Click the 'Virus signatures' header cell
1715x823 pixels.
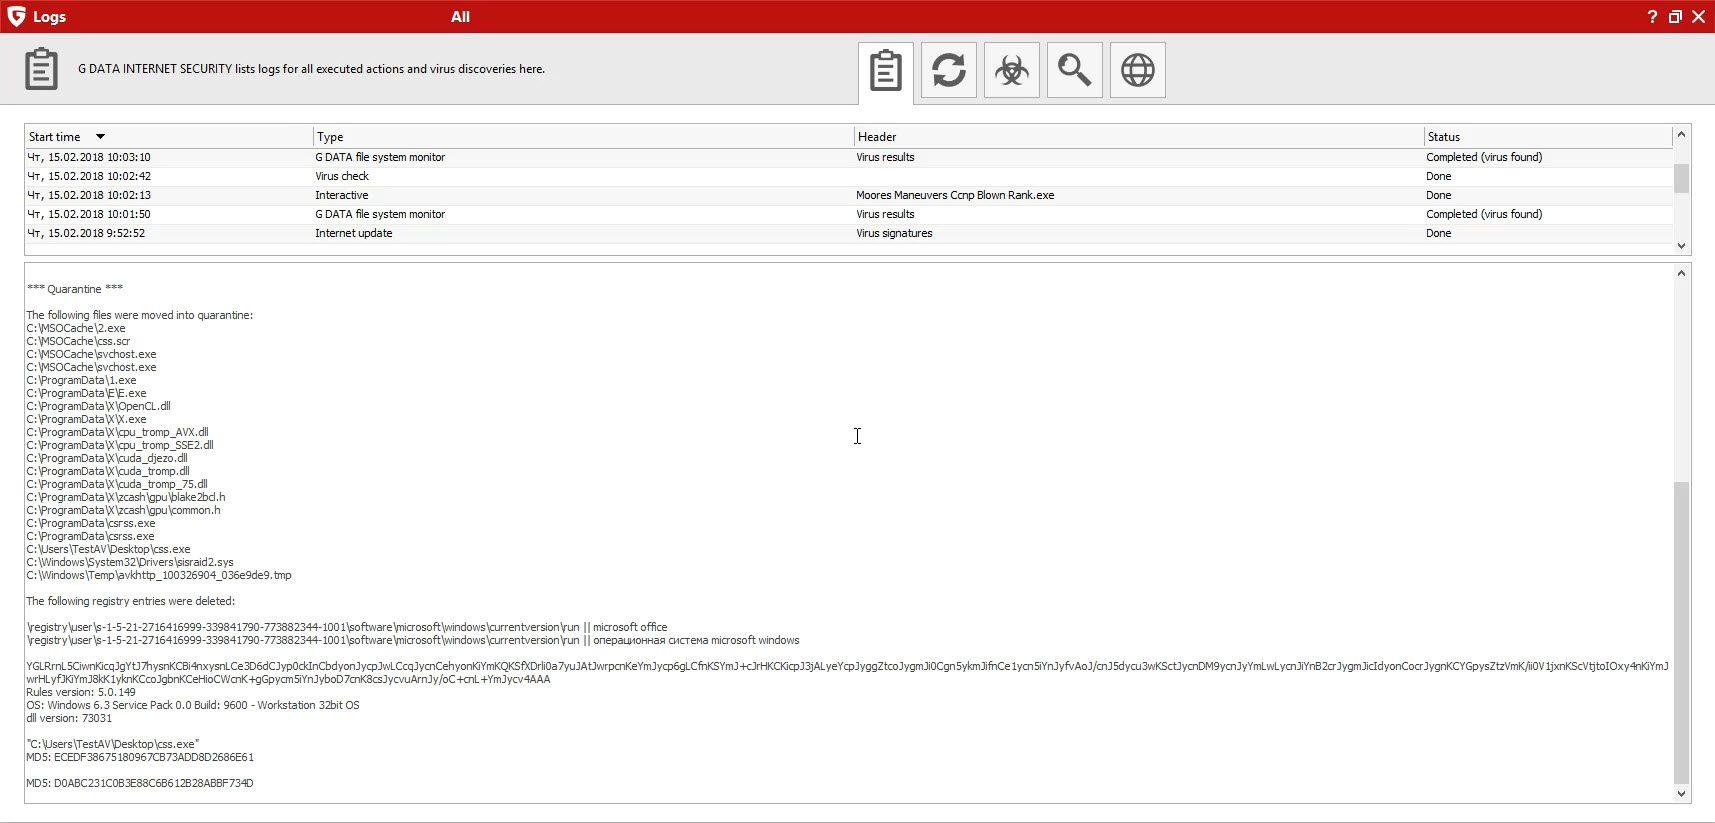coord(894,233)
